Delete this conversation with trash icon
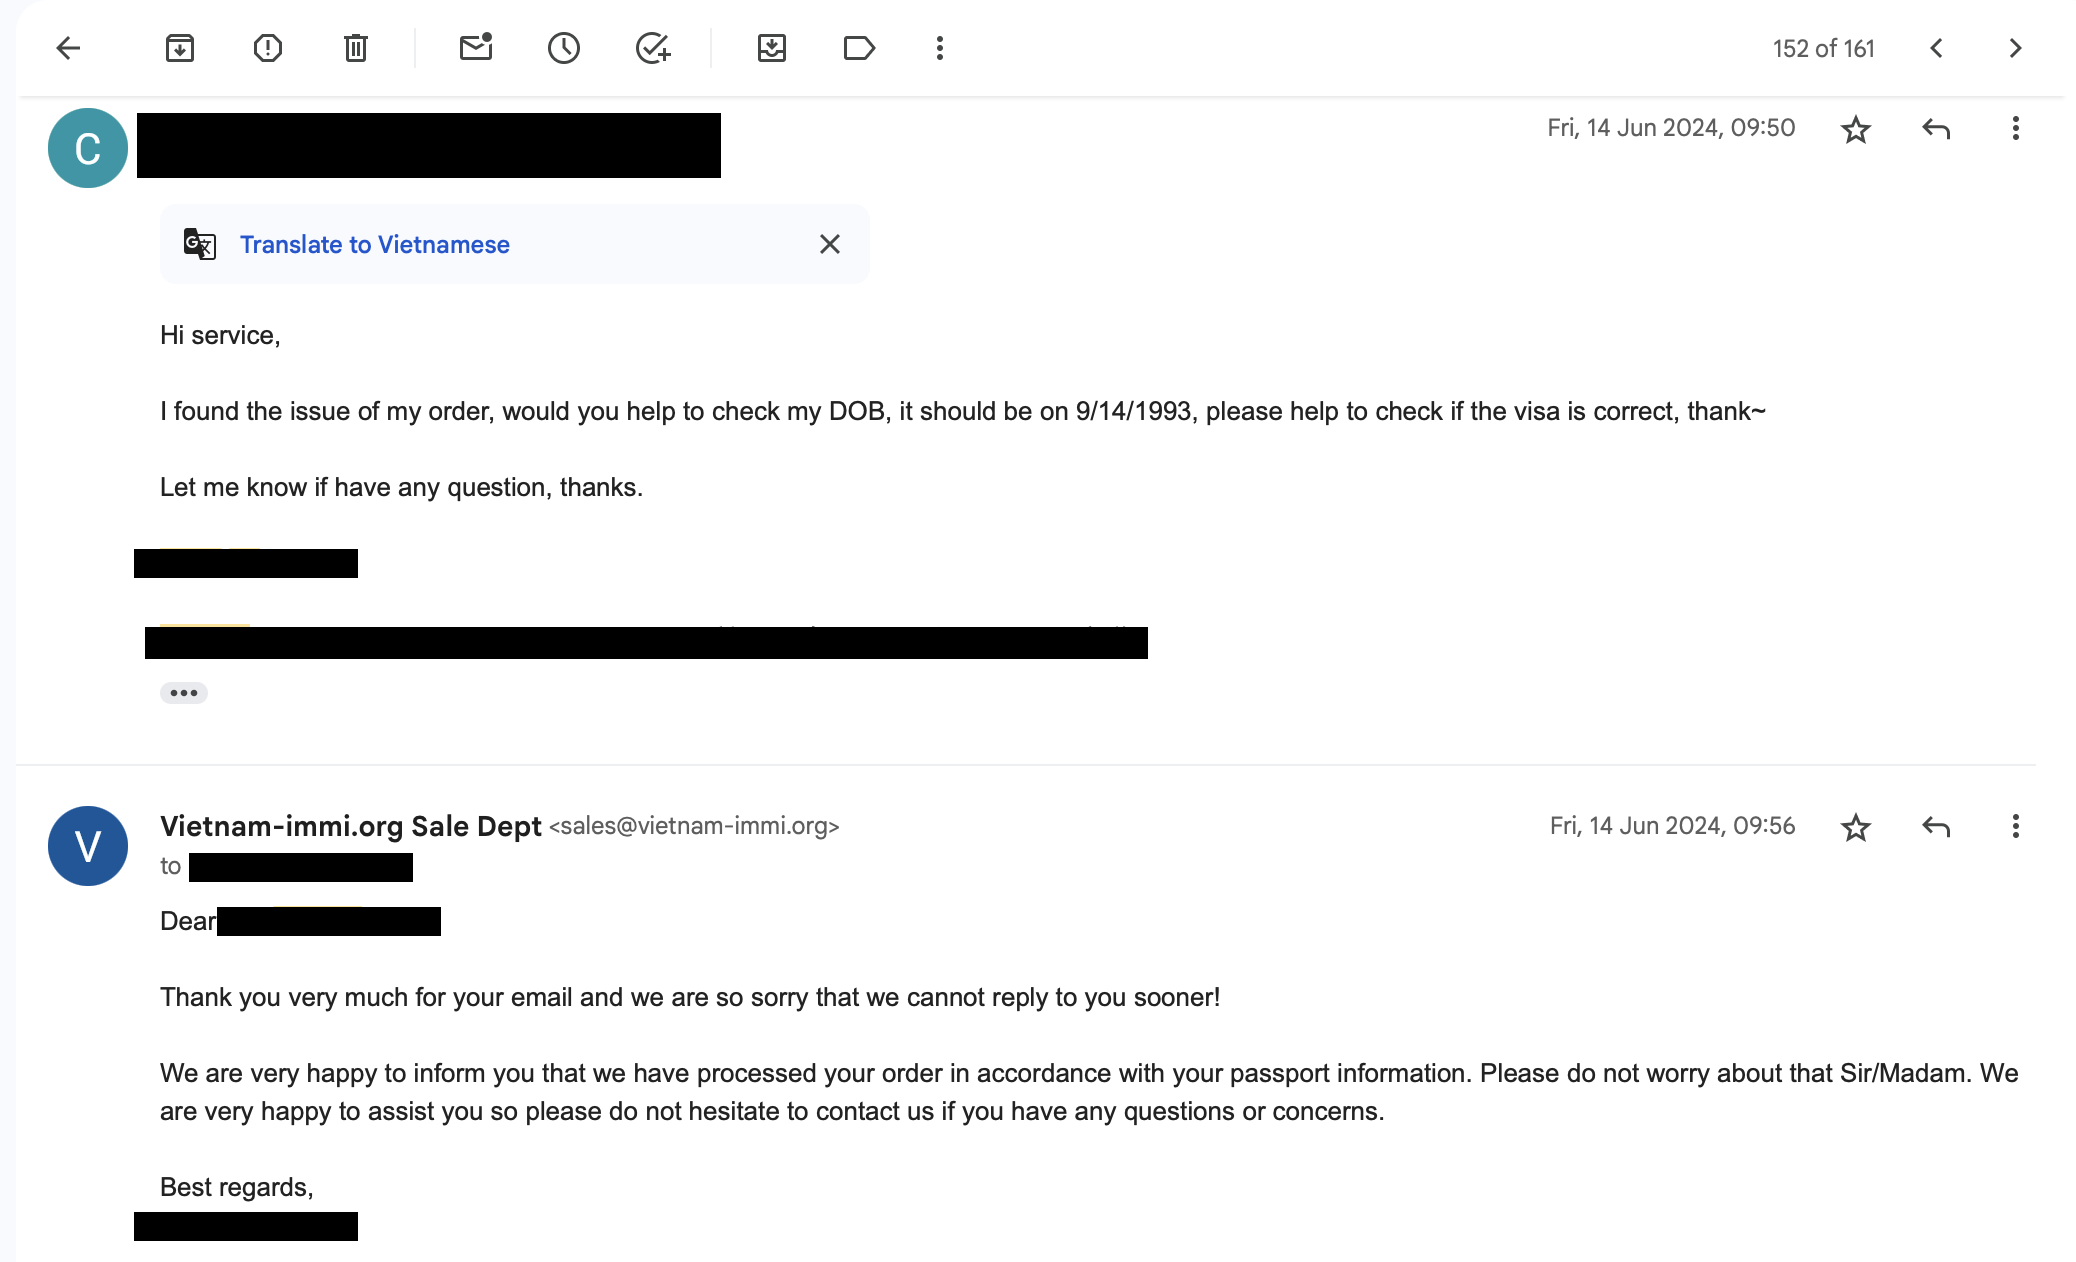 [356, 48]
